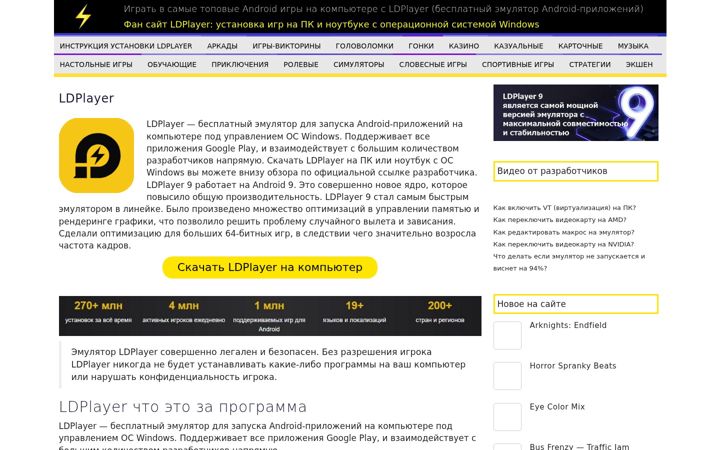Image resolution: width=720 pixels, height=450 pixels.
Task: Open the Обучающие category
Action: tap(172, 65)
